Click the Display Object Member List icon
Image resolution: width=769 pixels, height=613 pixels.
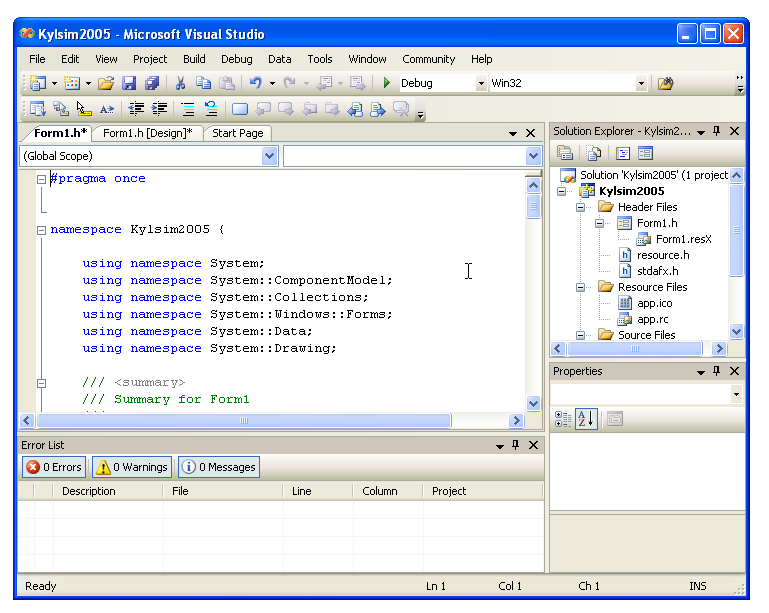(37, 108)
